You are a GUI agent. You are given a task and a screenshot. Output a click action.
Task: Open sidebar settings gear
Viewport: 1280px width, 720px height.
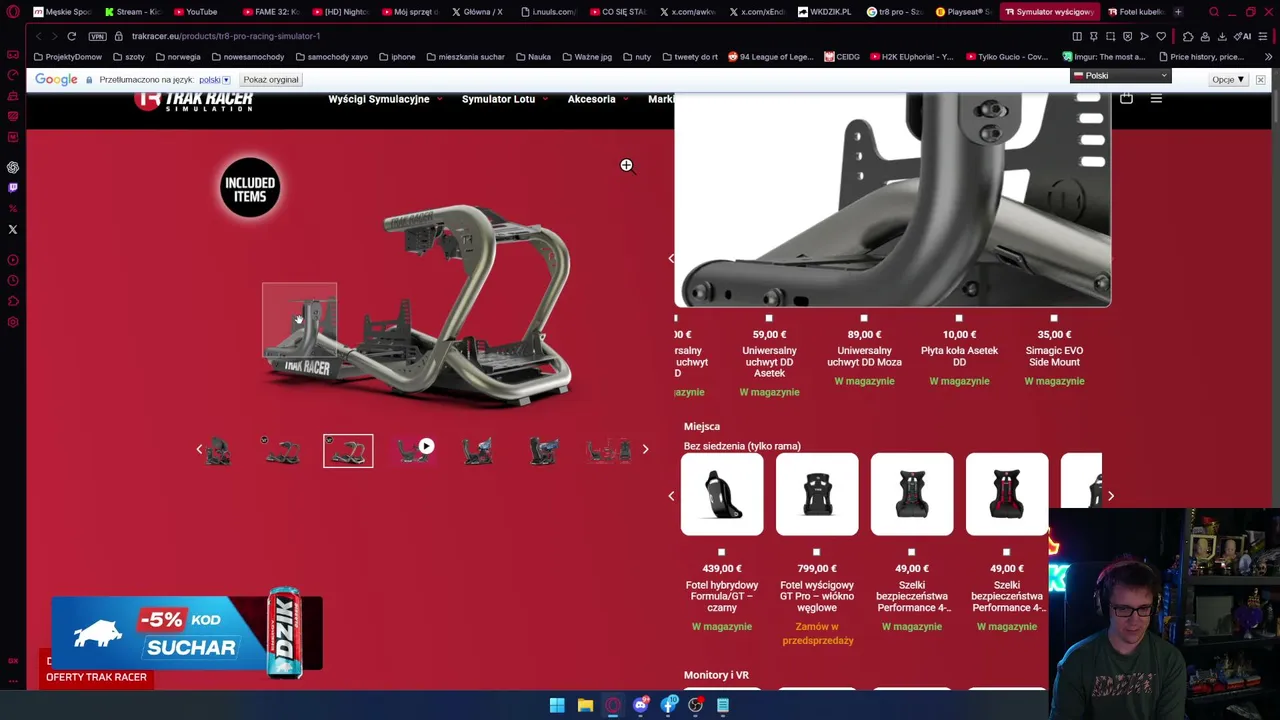pyautogui.click(x=13, y=322)
